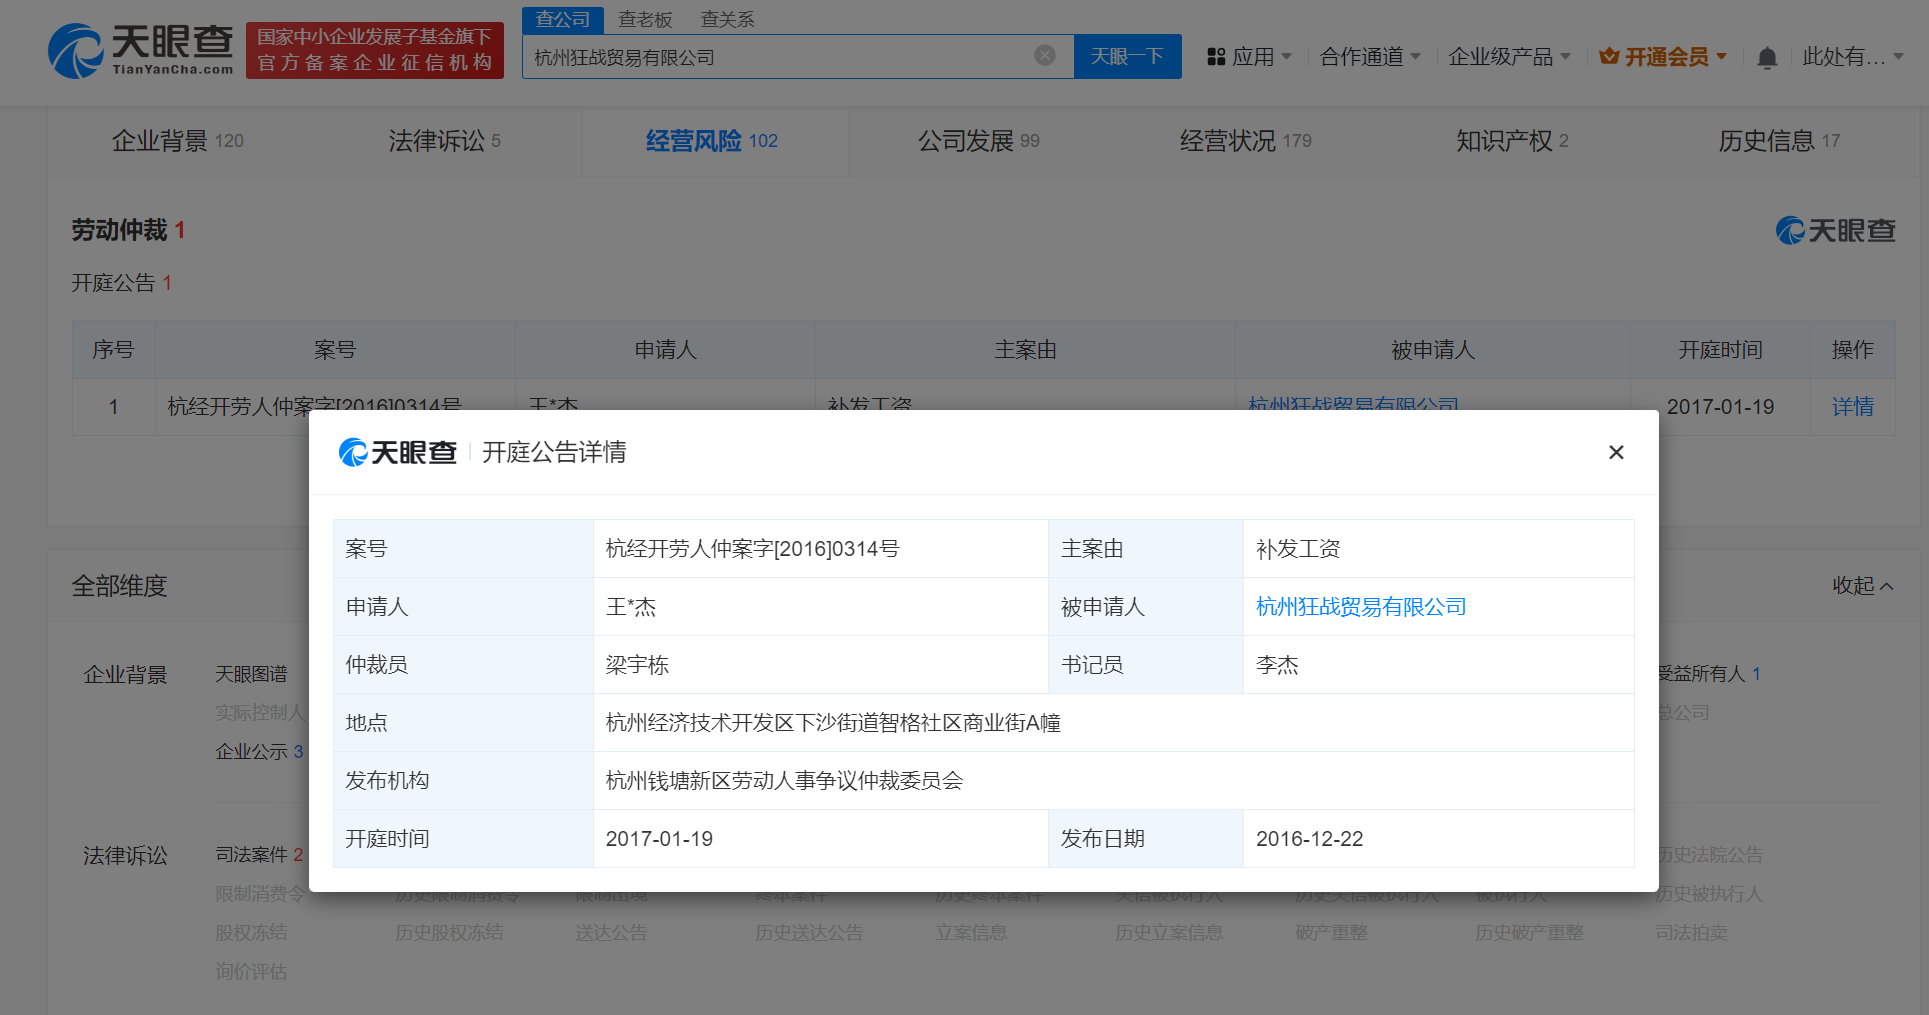Screen dimensions: 1929x1015
Task: Switch to 查公司 search tab
Action: click(563, 20)
